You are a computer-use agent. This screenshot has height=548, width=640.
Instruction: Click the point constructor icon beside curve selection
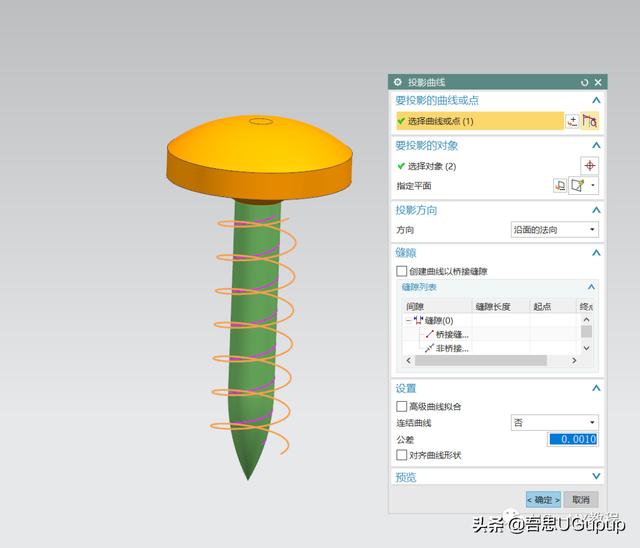point(572,121)
